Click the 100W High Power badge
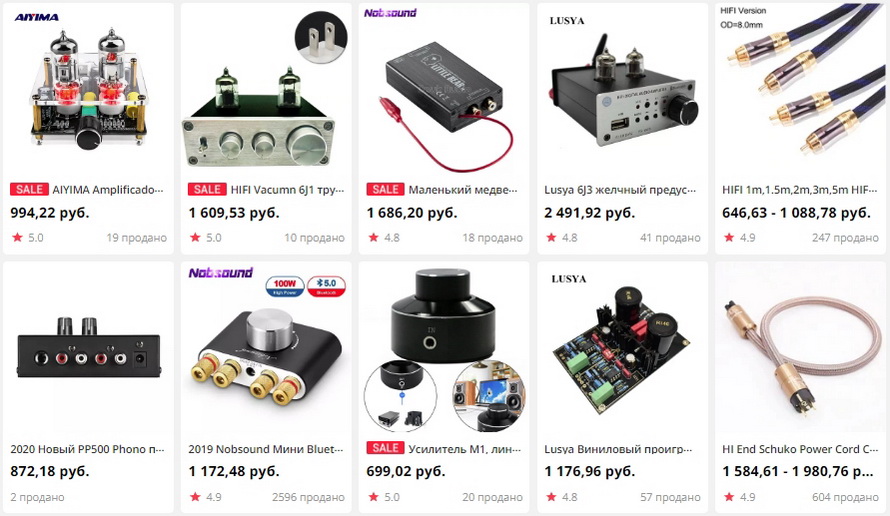Viewport: 890px width, 516px height. coord(285,286)
